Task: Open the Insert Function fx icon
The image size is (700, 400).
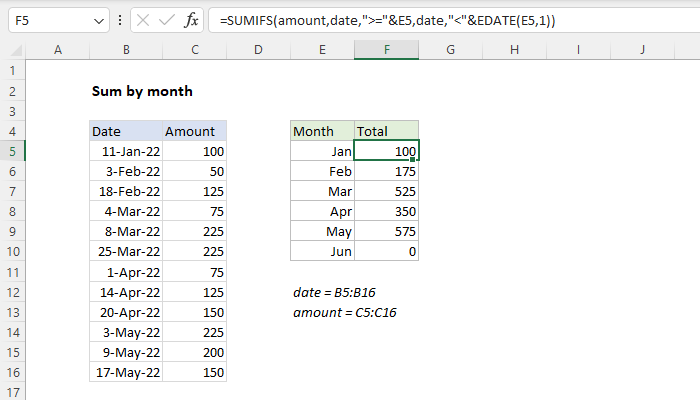Action: pyautogui.click(x=191, y=20)
